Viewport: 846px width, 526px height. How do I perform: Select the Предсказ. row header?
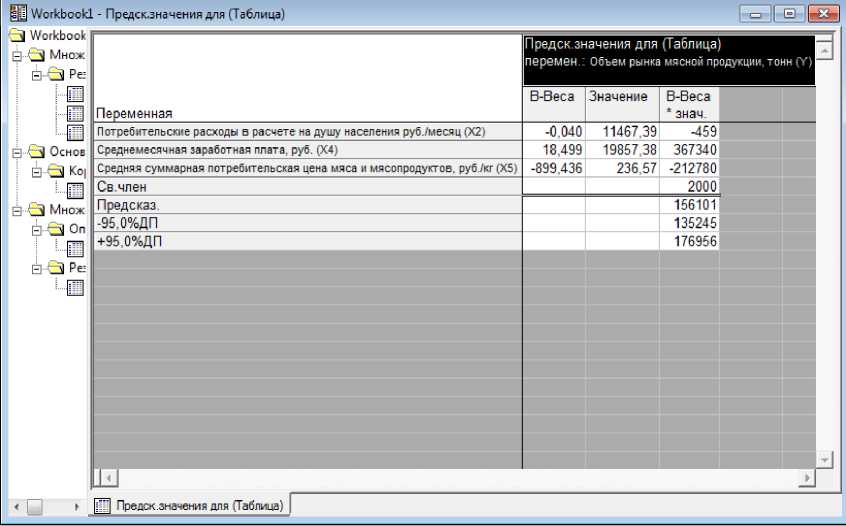tap(308, 205)
